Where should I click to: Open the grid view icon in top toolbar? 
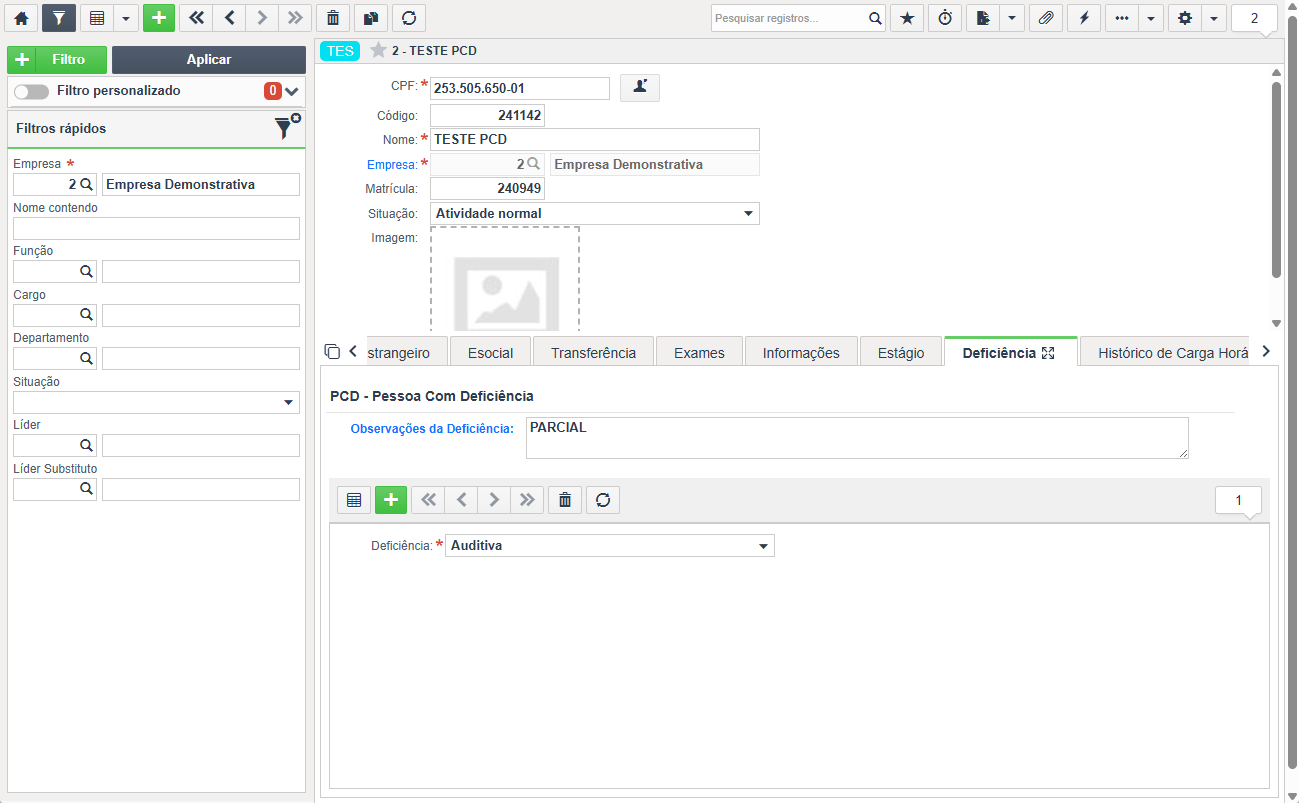[x=96, y=18]
